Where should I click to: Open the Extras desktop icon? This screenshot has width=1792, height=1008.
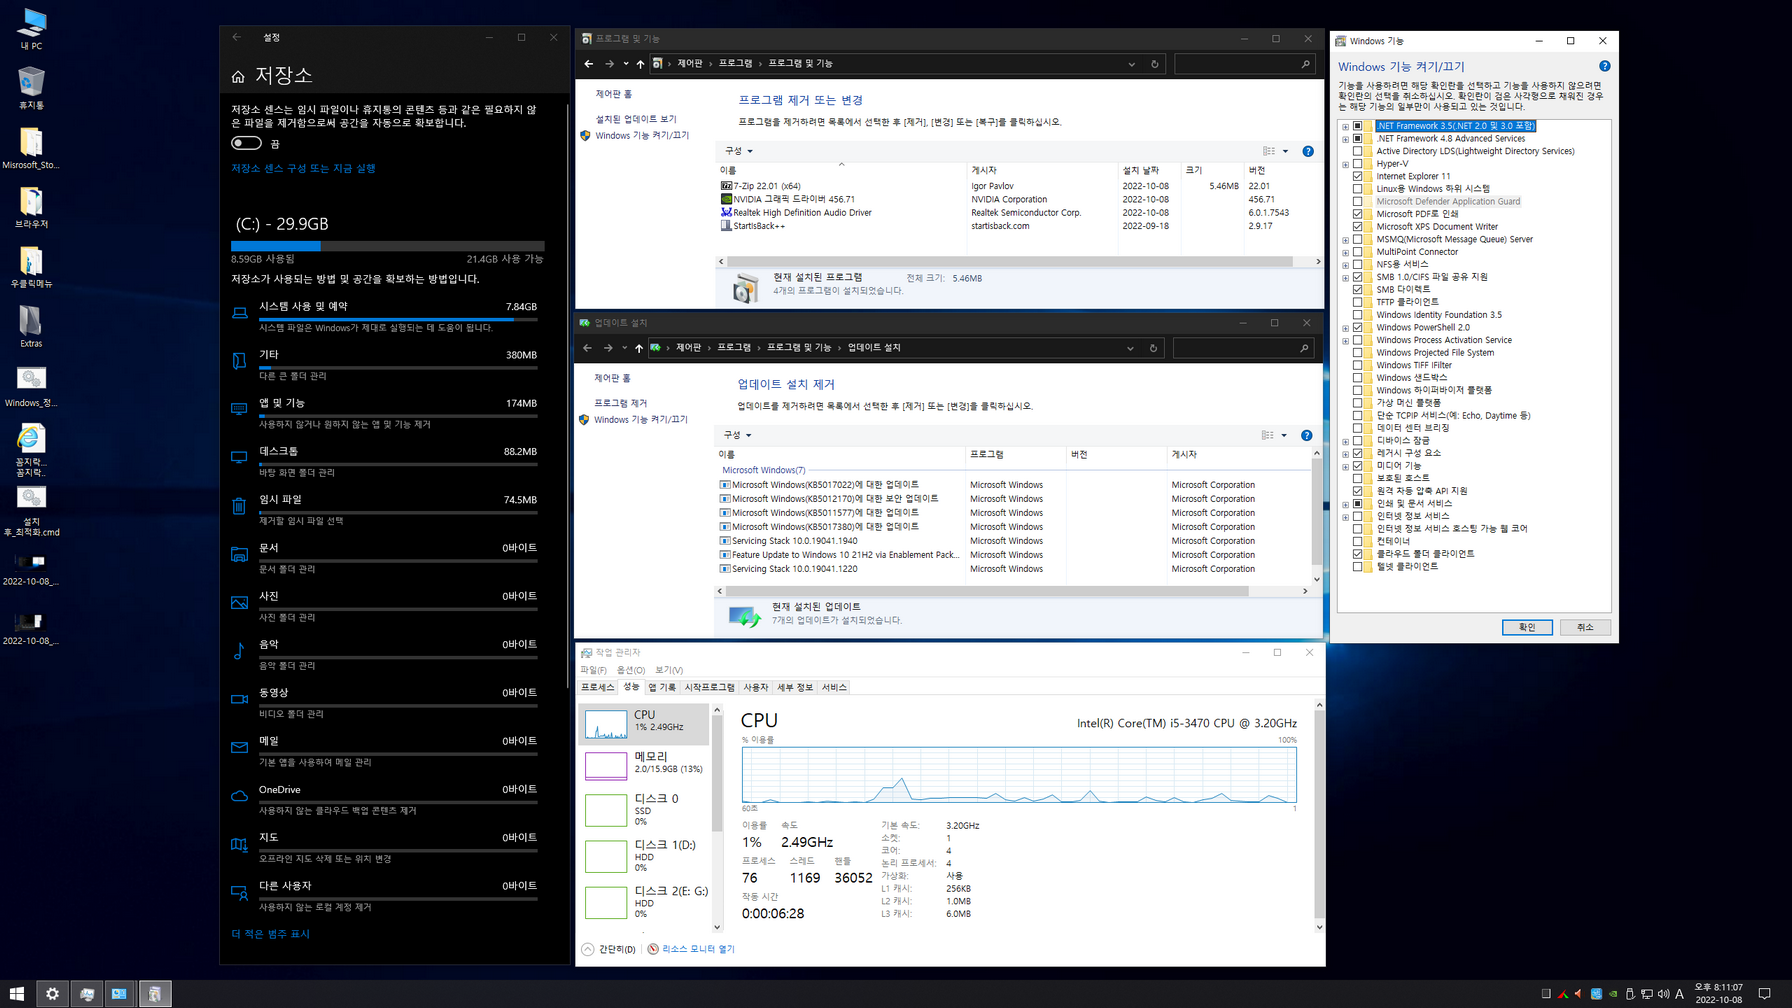coord(31,326)
